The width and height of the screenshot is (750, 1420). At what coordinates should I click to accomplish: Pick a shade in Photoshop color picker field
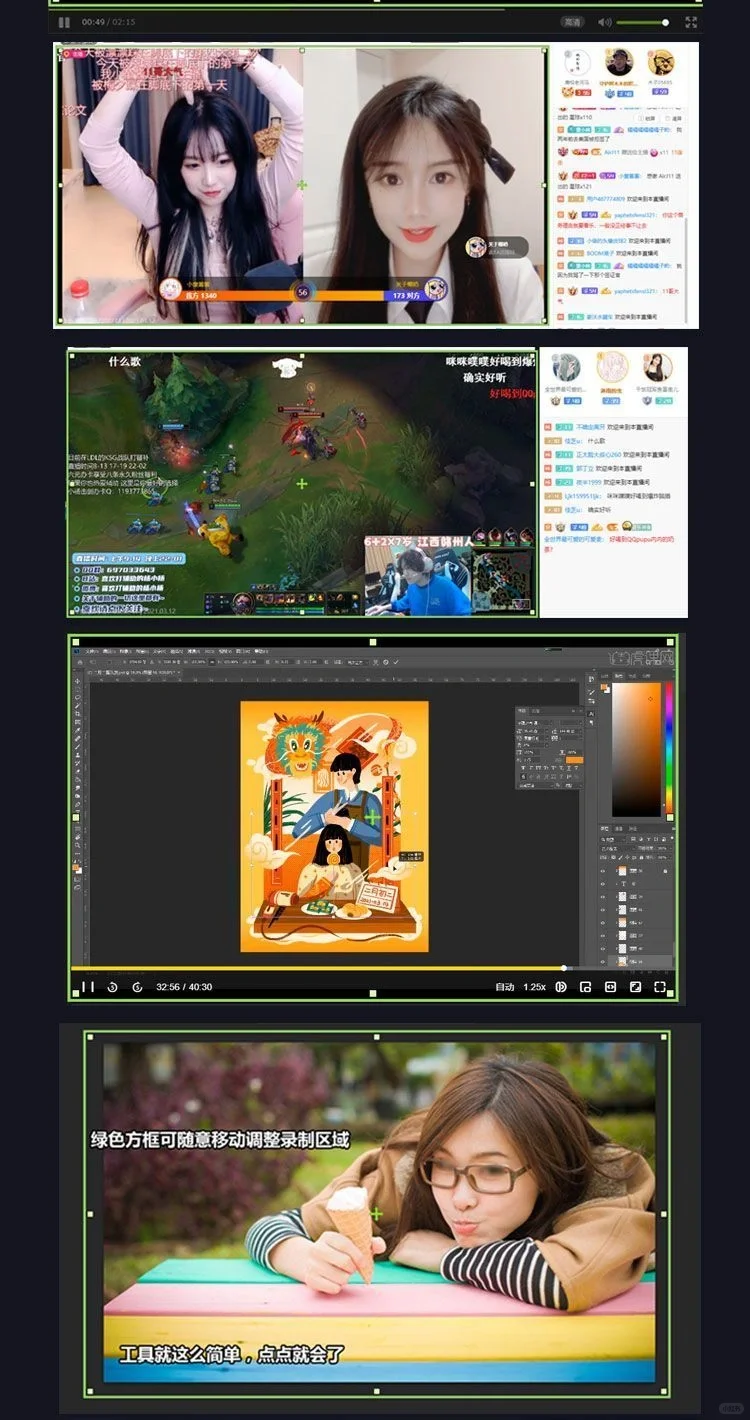636,750
